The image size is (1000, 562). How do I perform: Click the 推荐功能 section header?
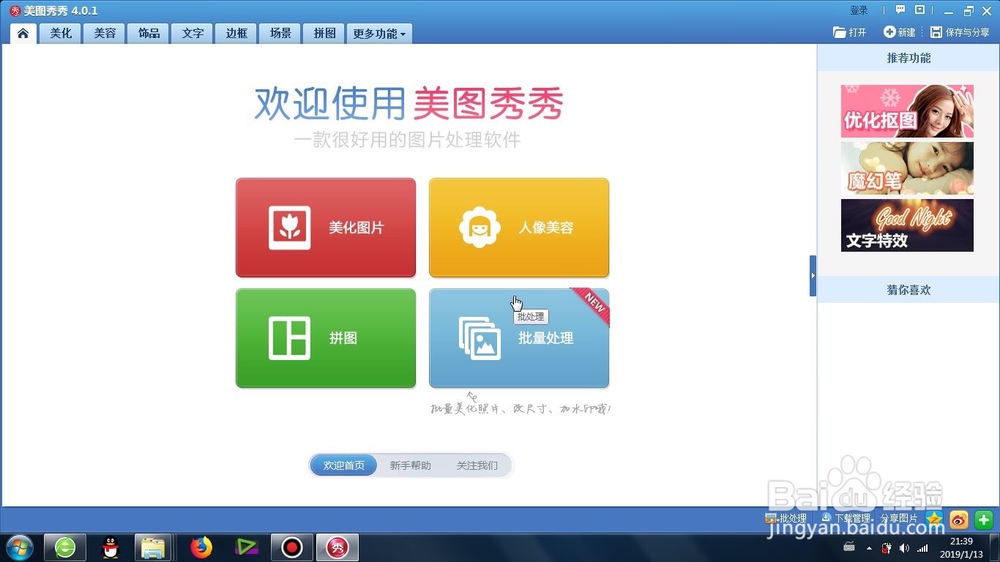[909, 58]
